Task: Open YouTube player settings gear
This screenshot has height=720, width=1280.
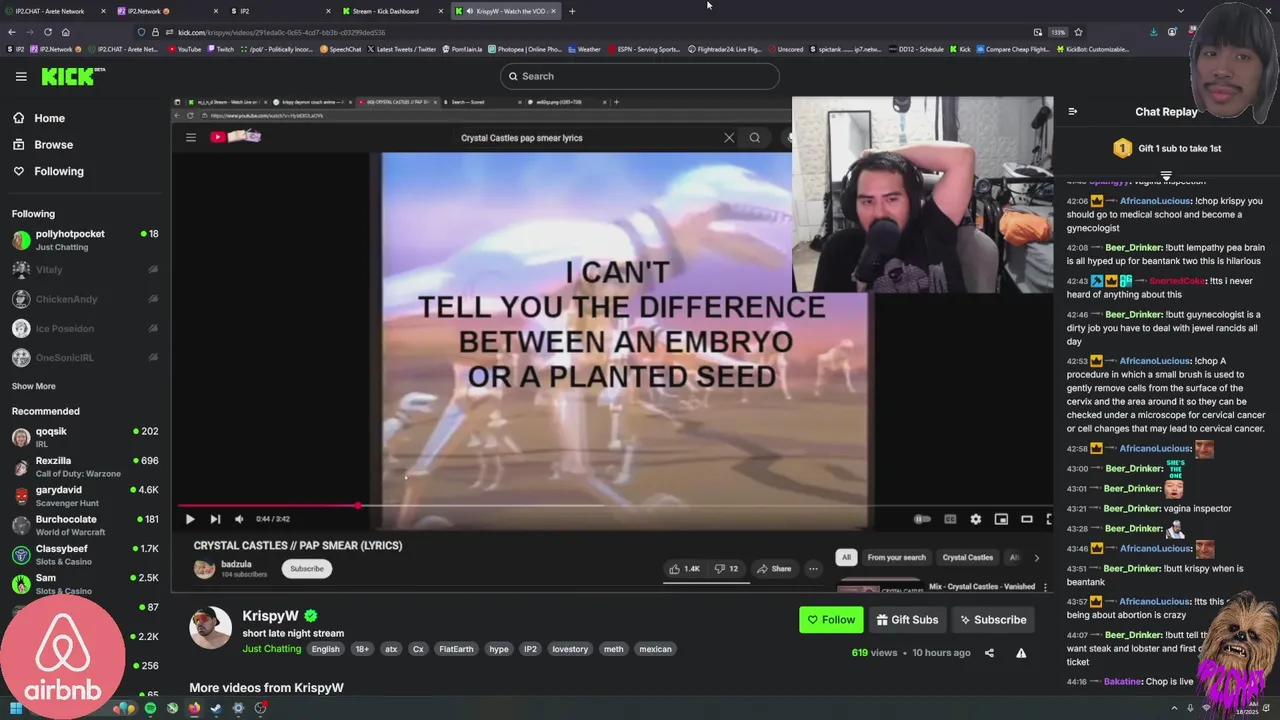Action: (x=976, y=519)
